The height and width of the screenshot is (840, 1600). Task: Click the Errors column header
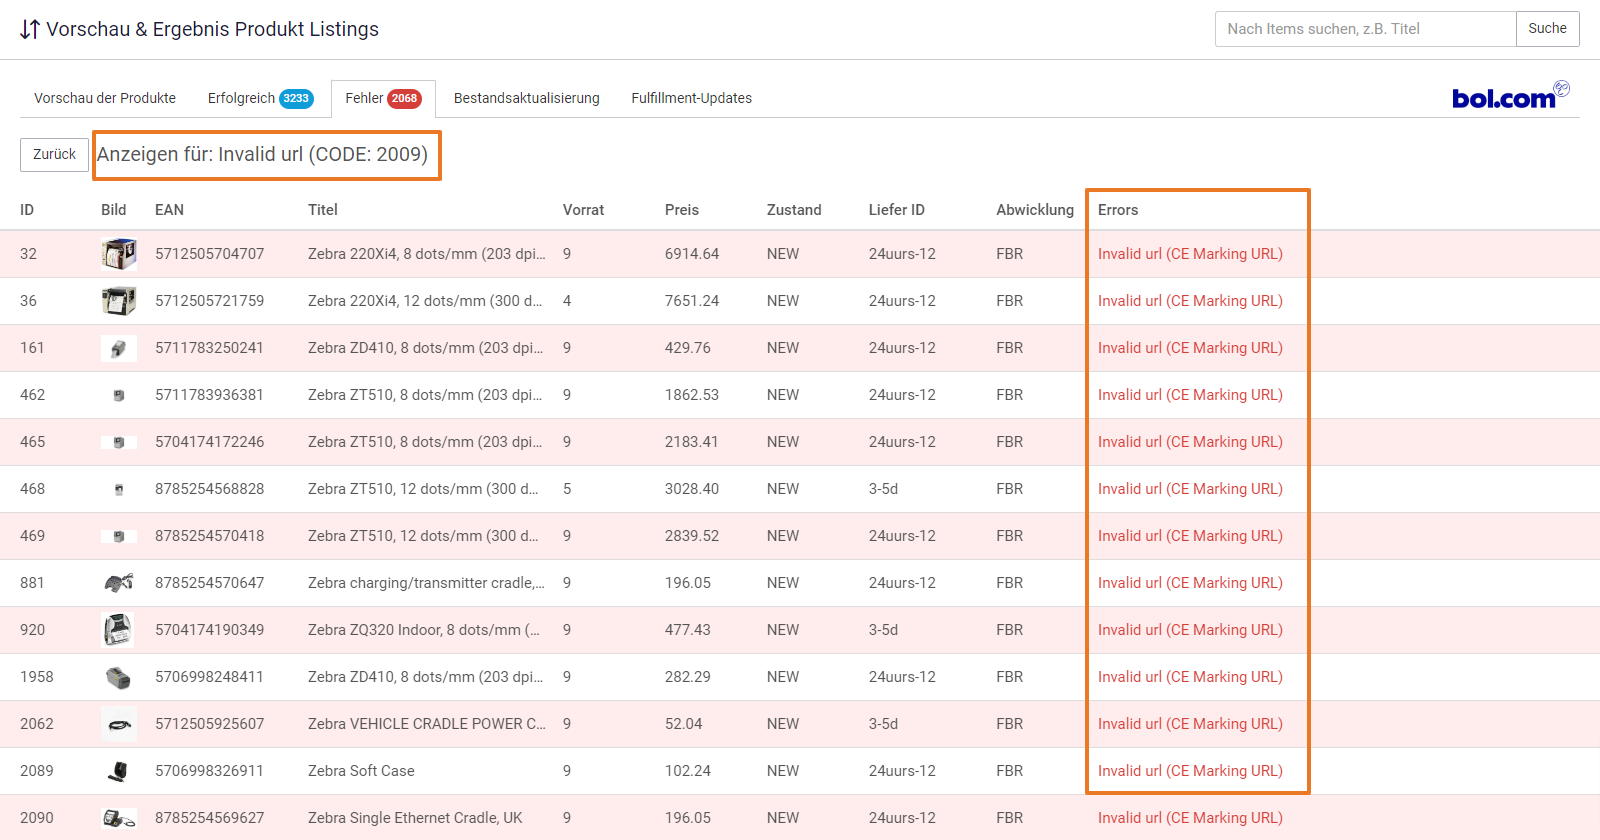(1118, 210)
